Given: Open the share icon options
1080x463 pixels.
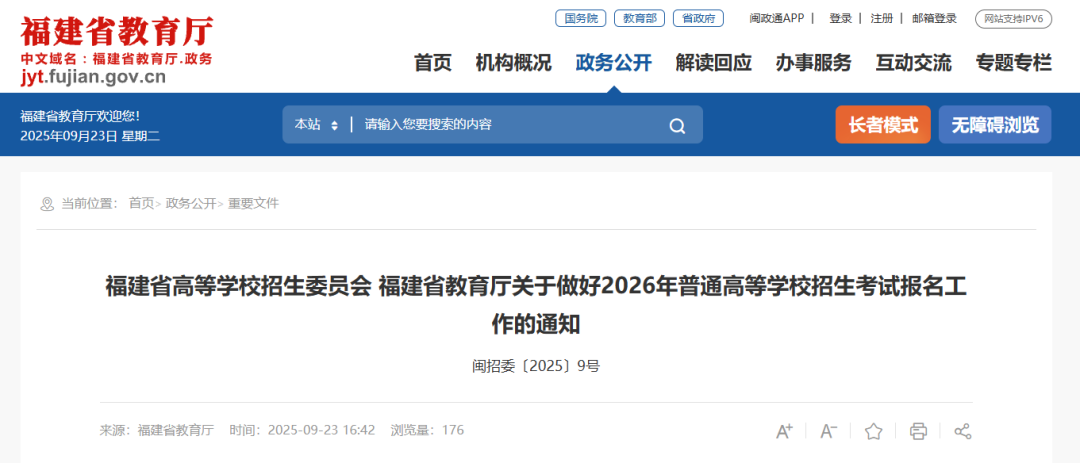Looking at the screenshot, I should pyautogui.click(x=962, y=431).
